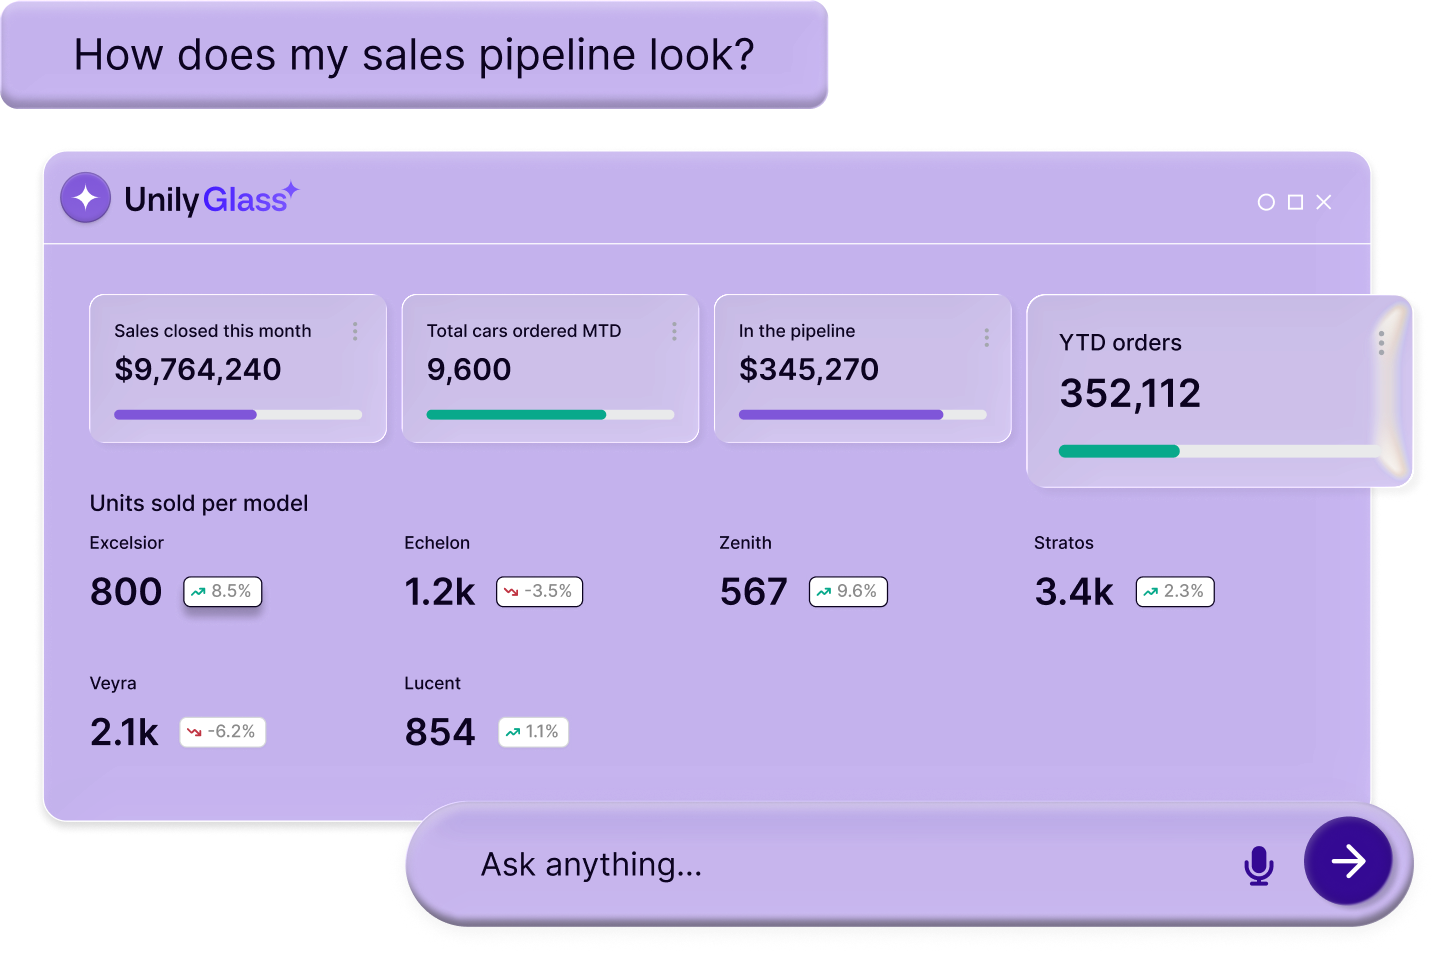Open the In the pipeline card options menu
The image size is (1434, 953).
[986, 334]
